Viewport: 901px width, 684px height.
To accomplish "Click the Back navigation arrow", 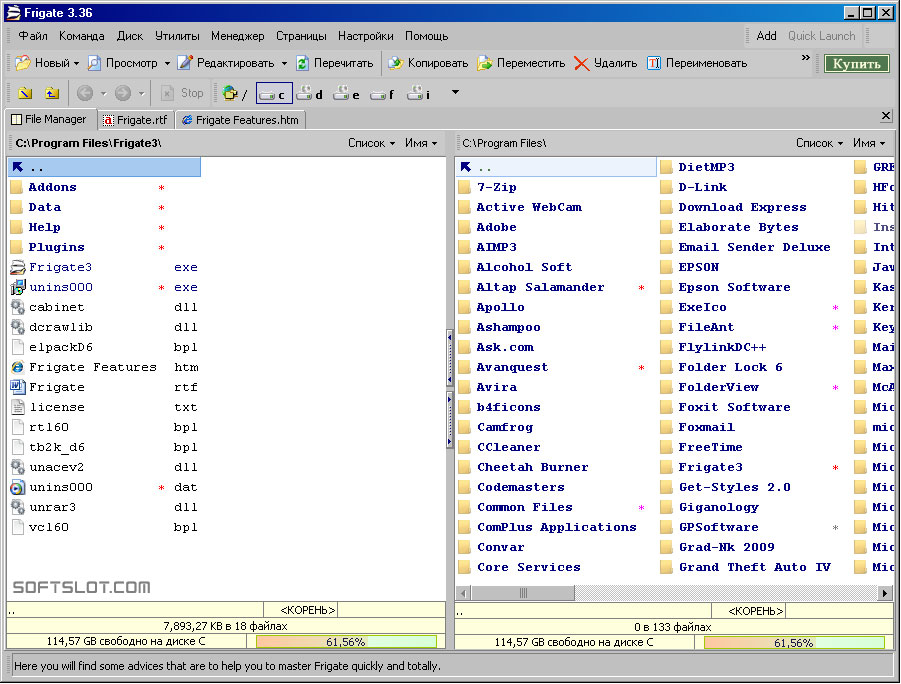I will (85, 93).
